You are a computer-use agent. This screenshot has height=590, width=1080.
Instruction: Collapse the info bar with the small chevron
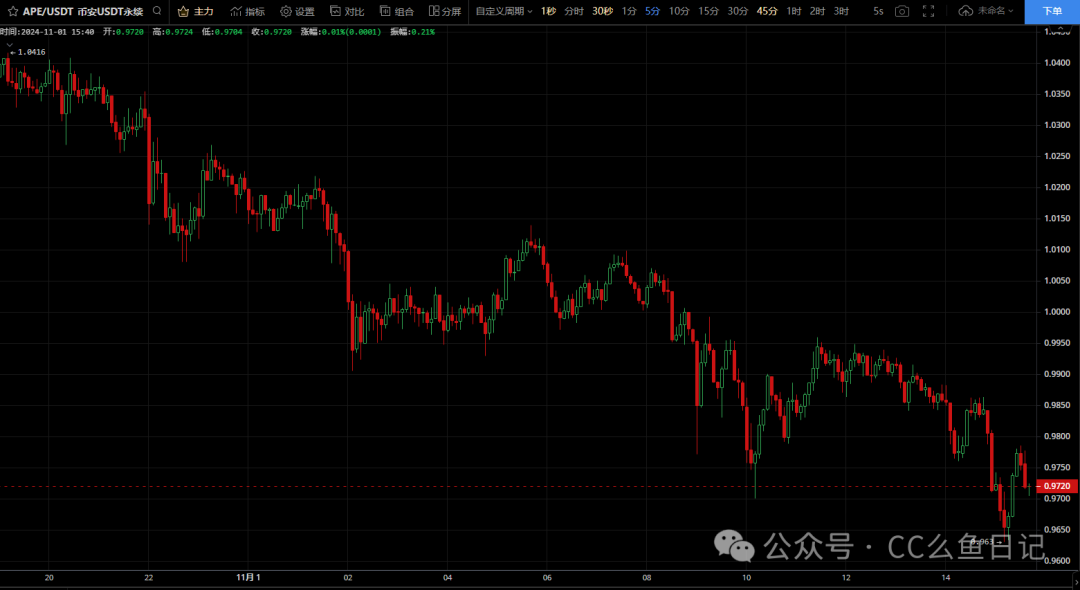(x=10, y=44)
